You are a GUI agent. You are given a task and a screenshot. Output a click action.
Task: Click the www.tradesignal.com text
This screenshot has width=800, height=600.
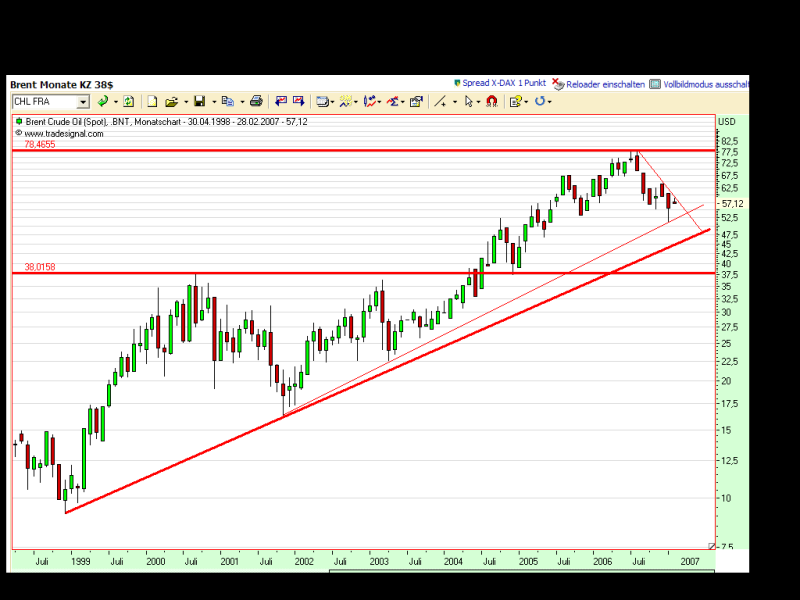coord(64,134)
